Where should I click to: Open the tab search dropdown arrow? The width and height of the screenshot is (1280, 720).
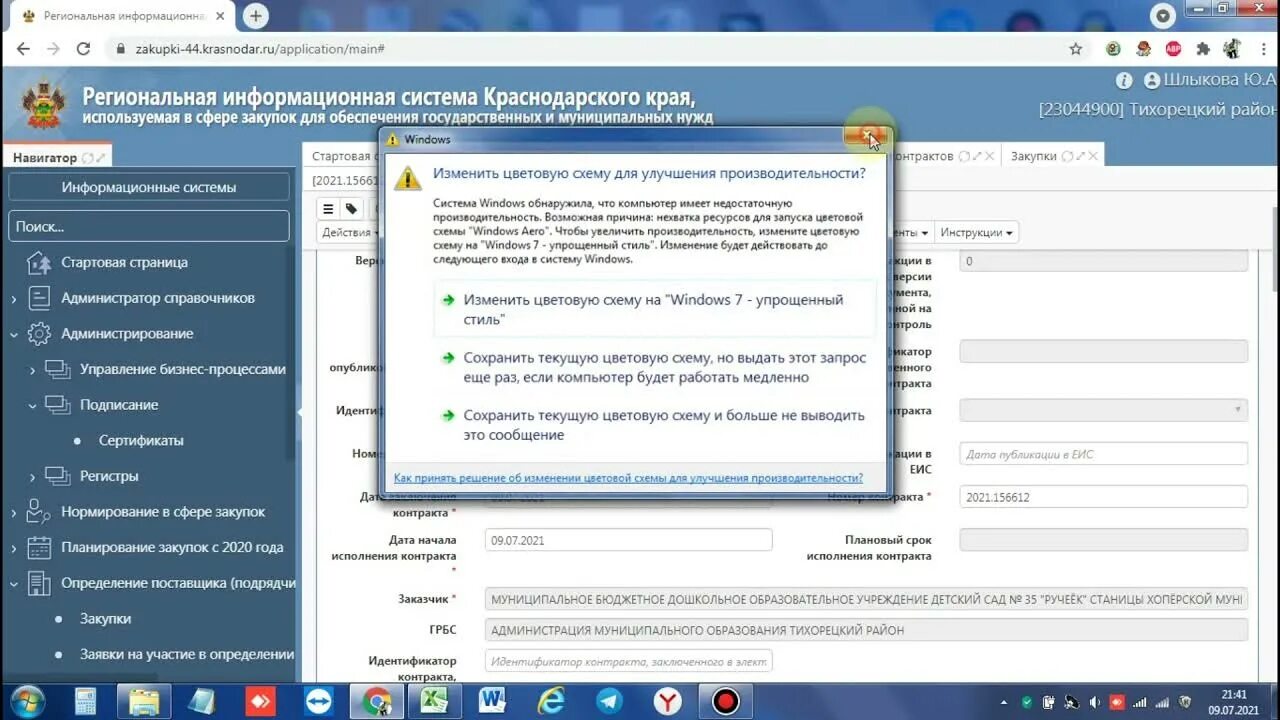1162,15
